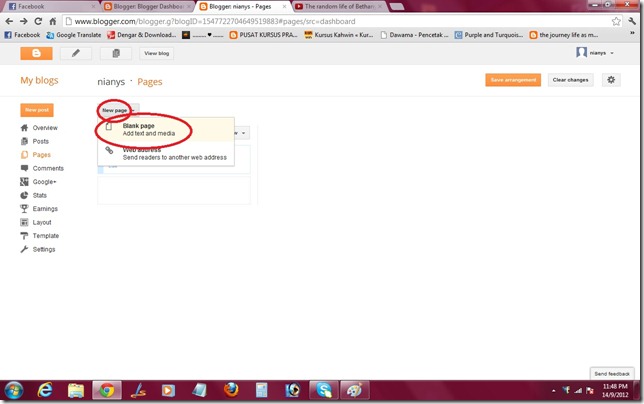Open a new browser tab

click(396, 7)
